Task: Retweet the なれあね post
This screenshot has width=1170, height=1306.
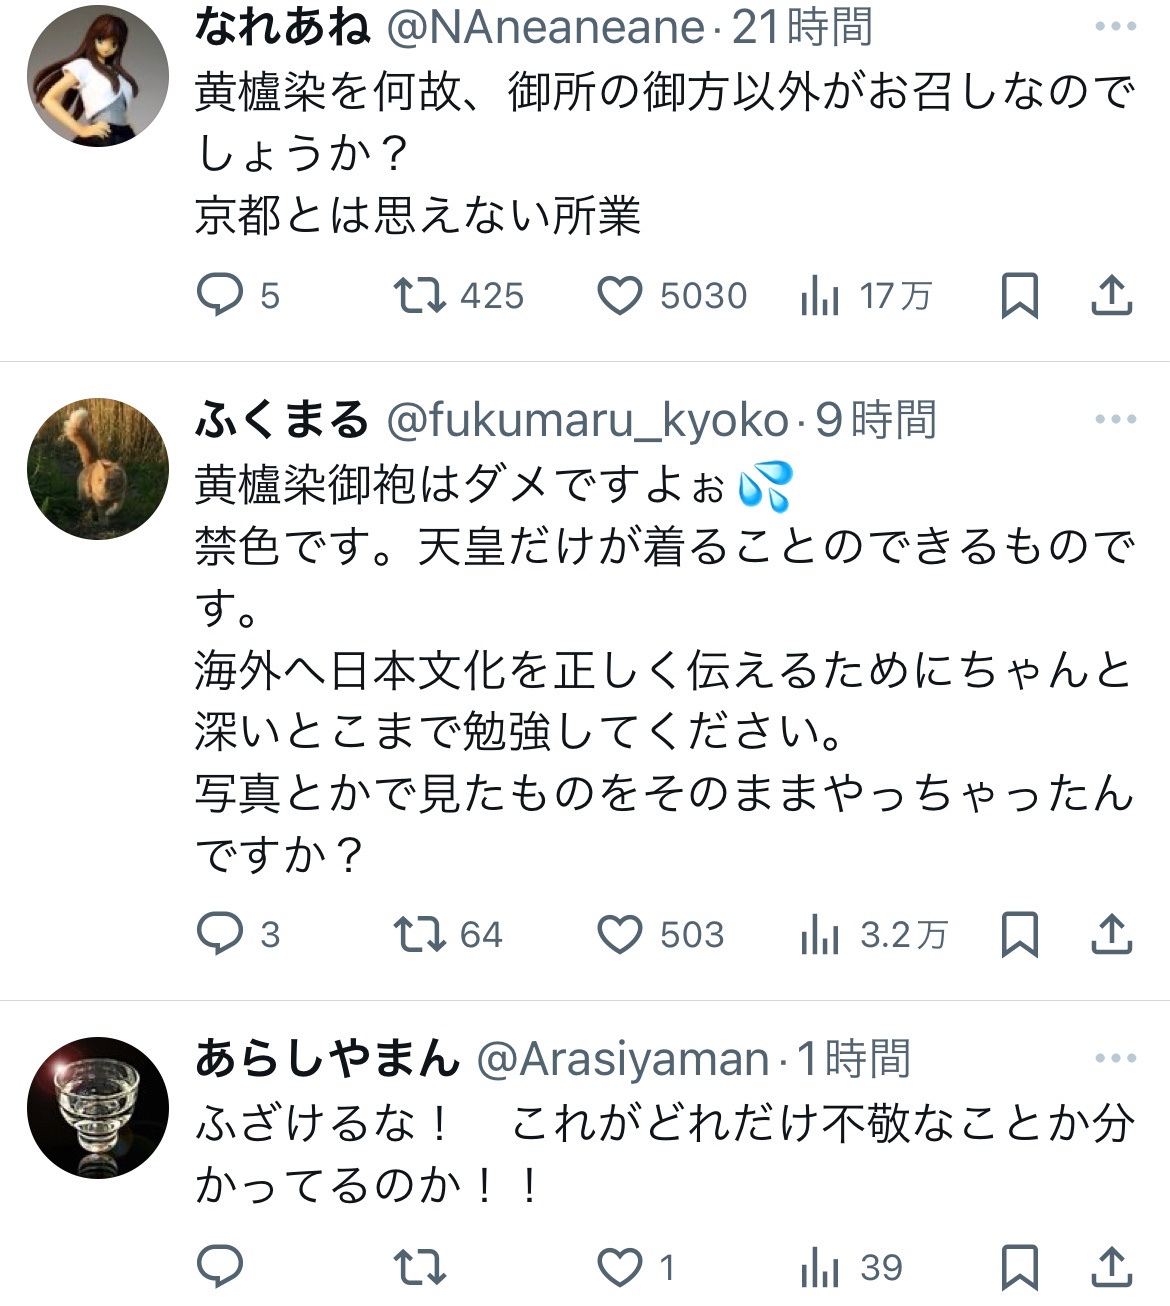Action: (x=420, y=295)
